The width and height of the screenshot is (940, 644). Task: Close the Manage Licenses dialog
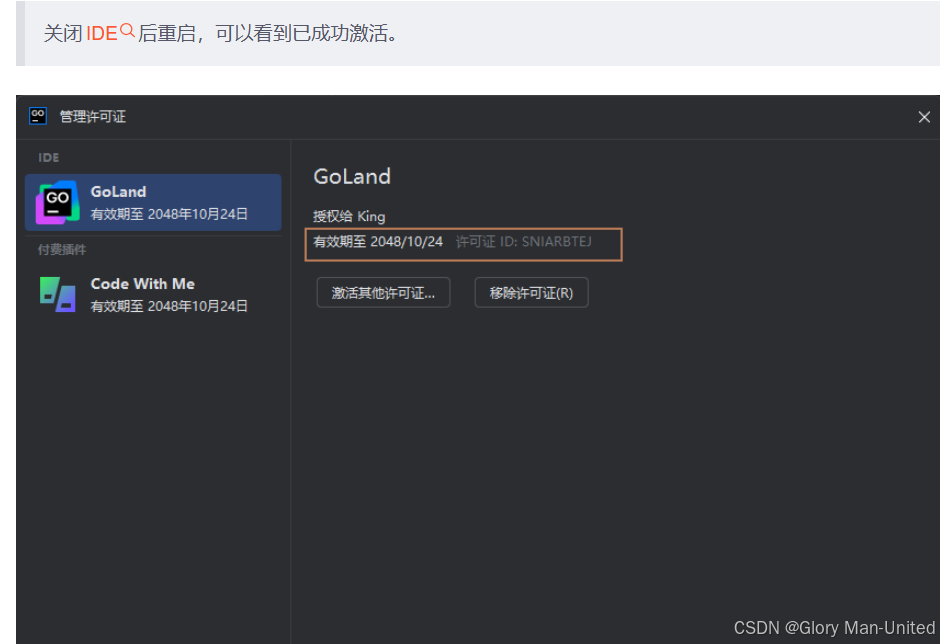click(x=924, y=117)
